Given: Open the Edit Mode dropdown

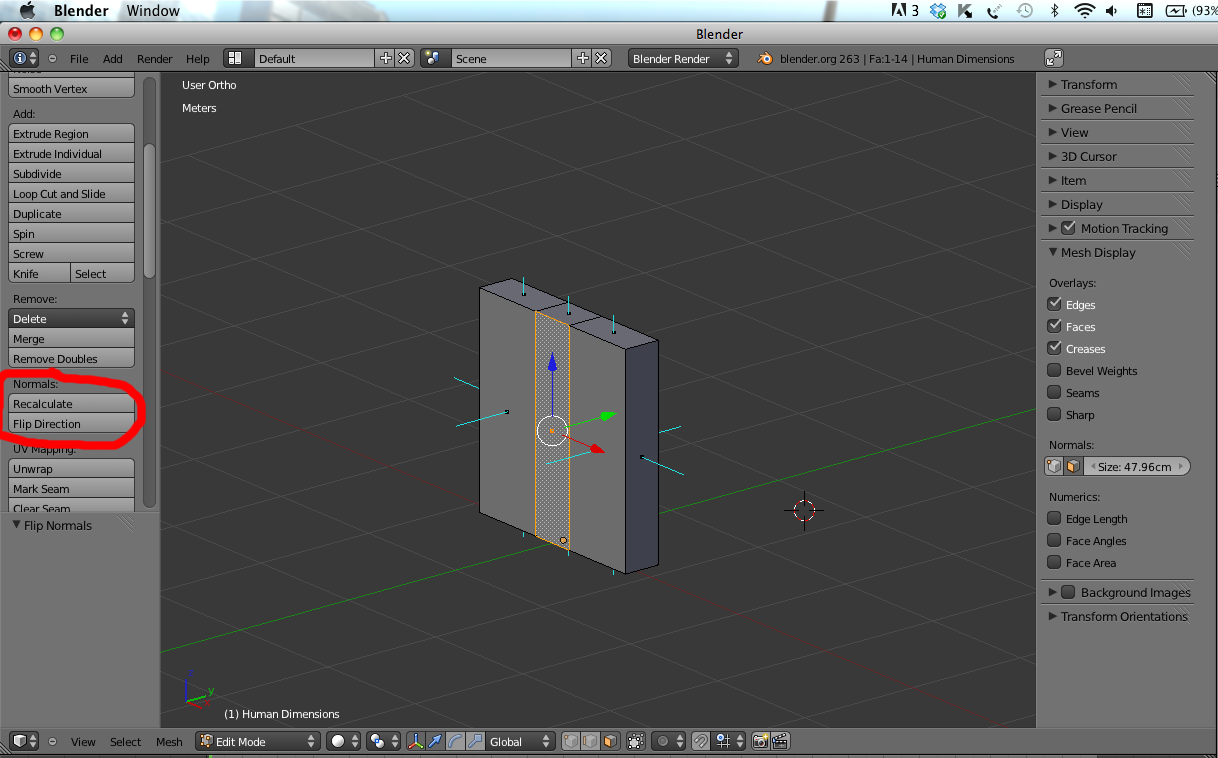Looking at the screenshot, I should pyautogui.click(x=257, y=741).
